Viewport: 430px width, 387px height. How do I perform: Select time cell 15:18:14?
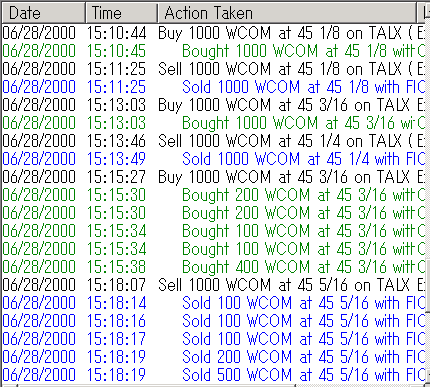click(x=116, y=303)
